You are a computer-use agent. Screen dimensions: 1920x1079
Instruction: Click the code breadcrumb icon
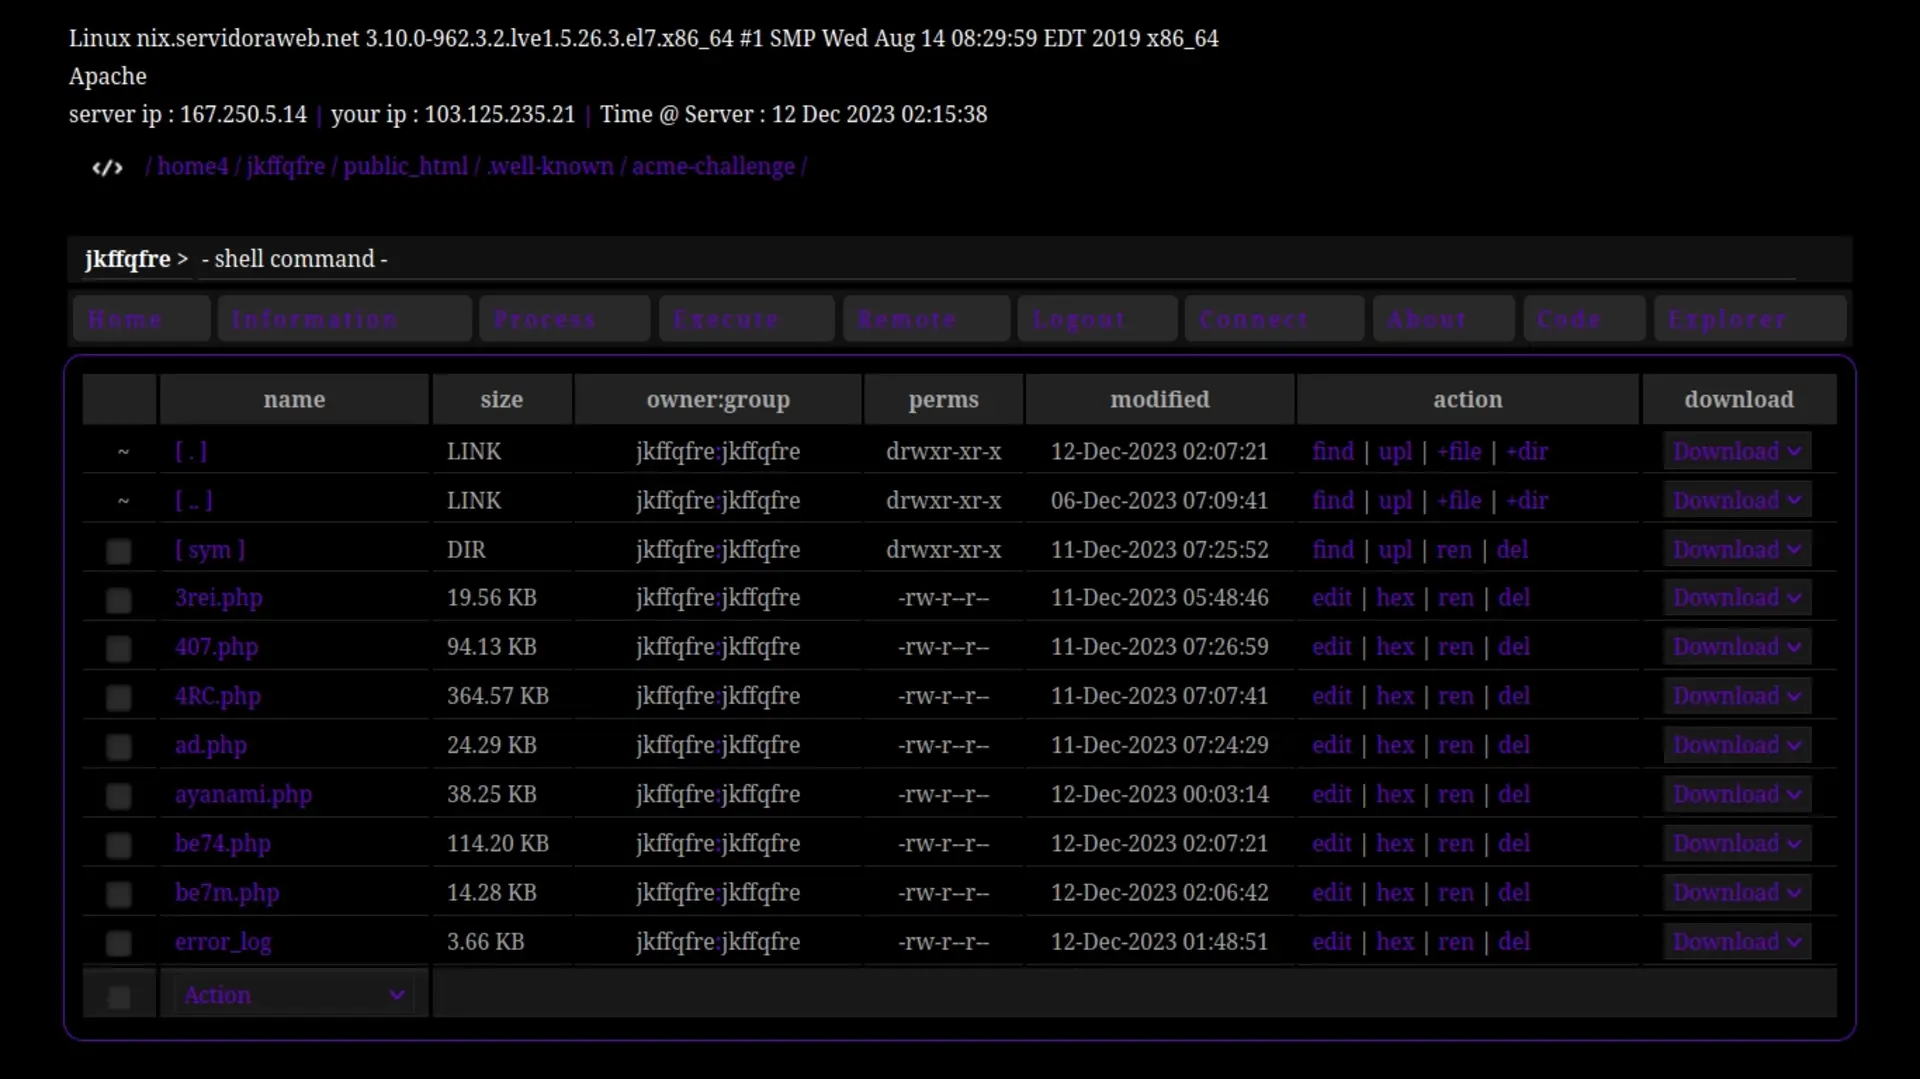pos(106,167)
